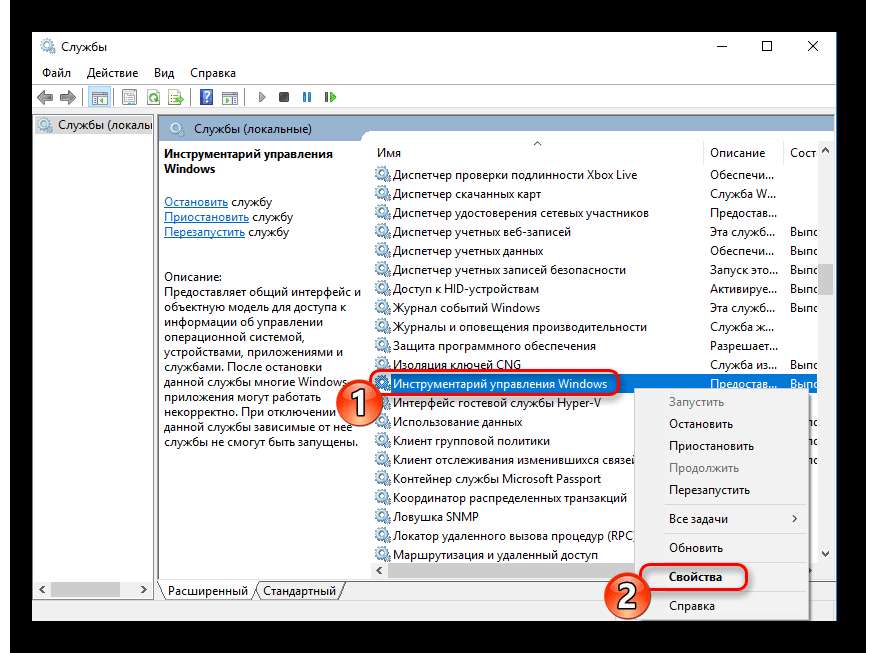Open the Вид menu
This screenshot has height=653, width=869.
coord(164,73)
